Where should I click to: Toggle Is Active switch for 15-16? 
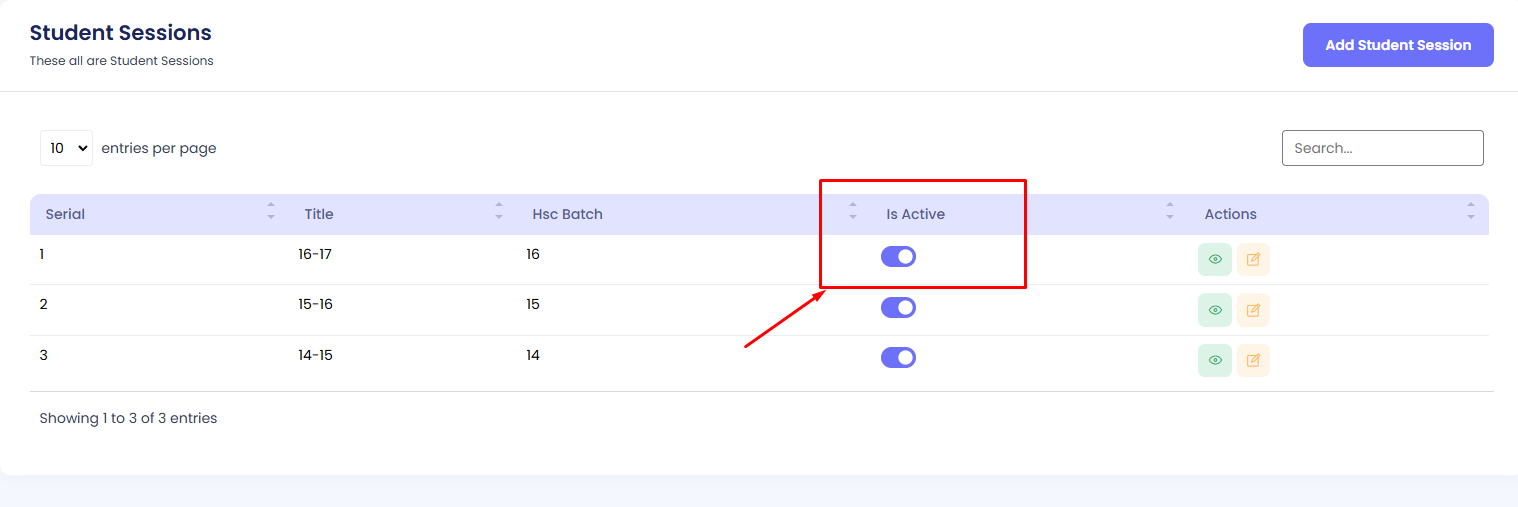pos(898,307)
